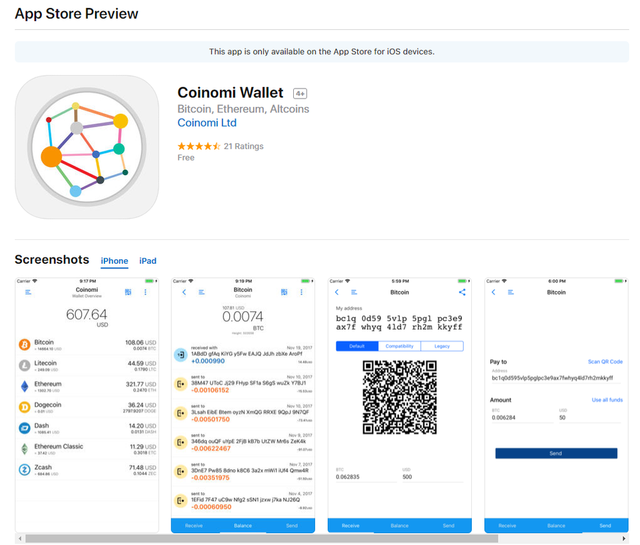Click the hamburger menu in wallet overview screenshot

(x=28, y=292)
